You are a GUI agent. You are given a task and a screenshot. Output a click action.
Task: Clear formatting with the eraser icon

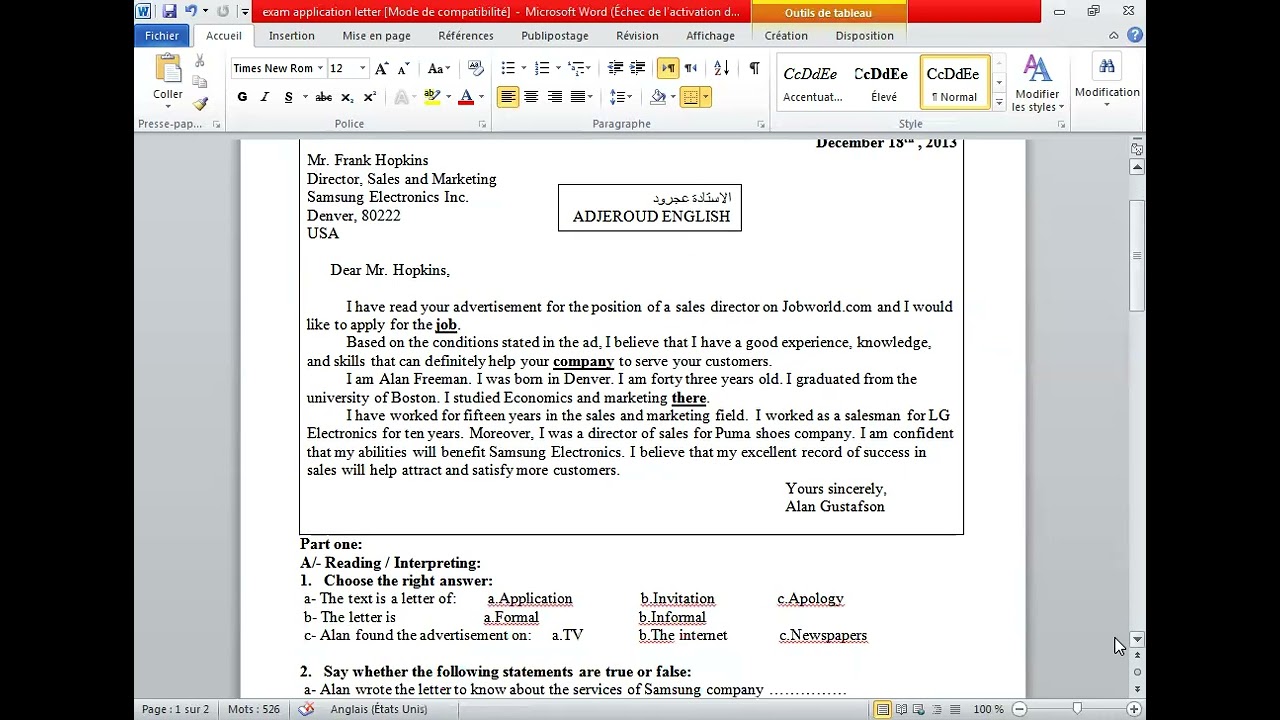pyautogui.click(x=476, y=68)
